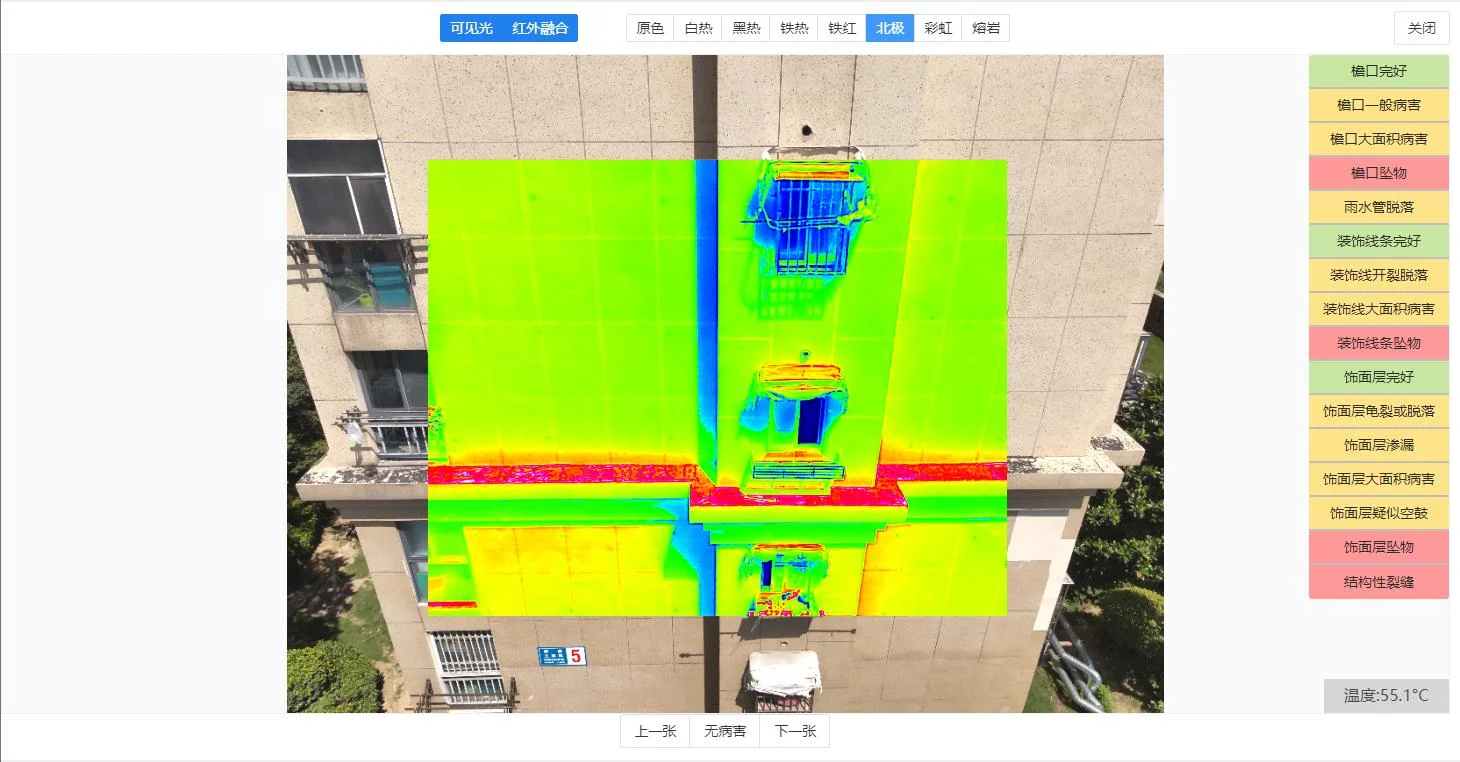Go to next image with 下一张

[x=795, y=731]
